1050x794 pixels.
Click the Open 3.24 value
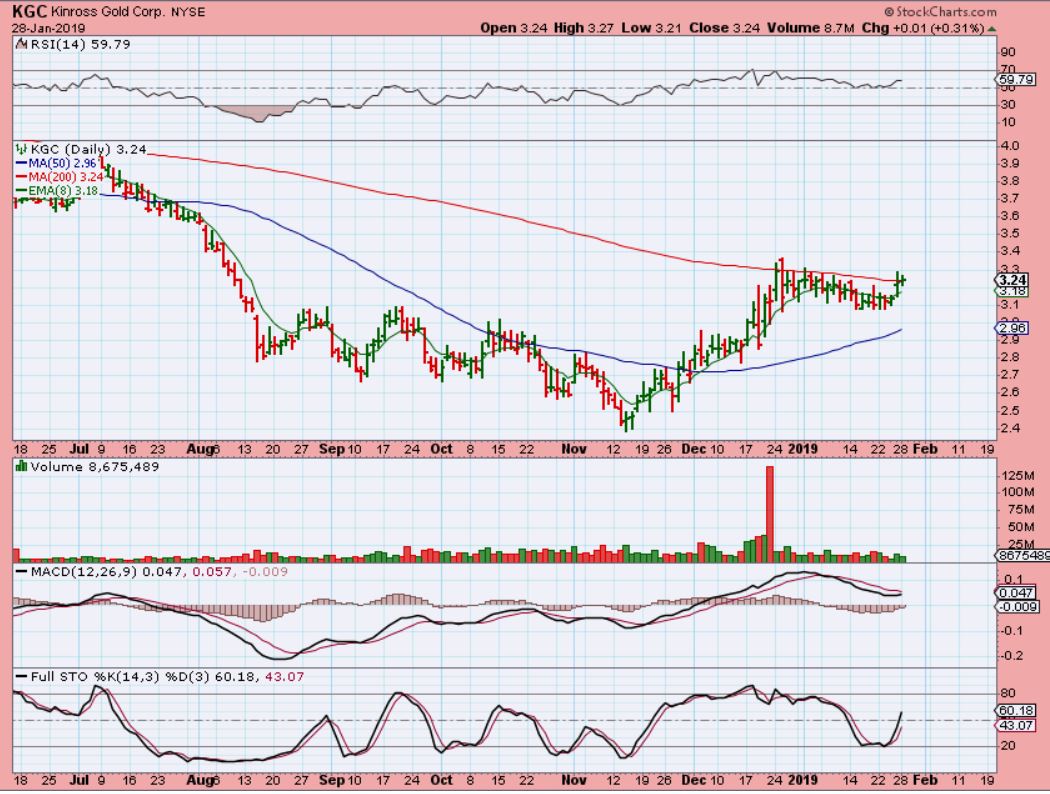(514, 28)
